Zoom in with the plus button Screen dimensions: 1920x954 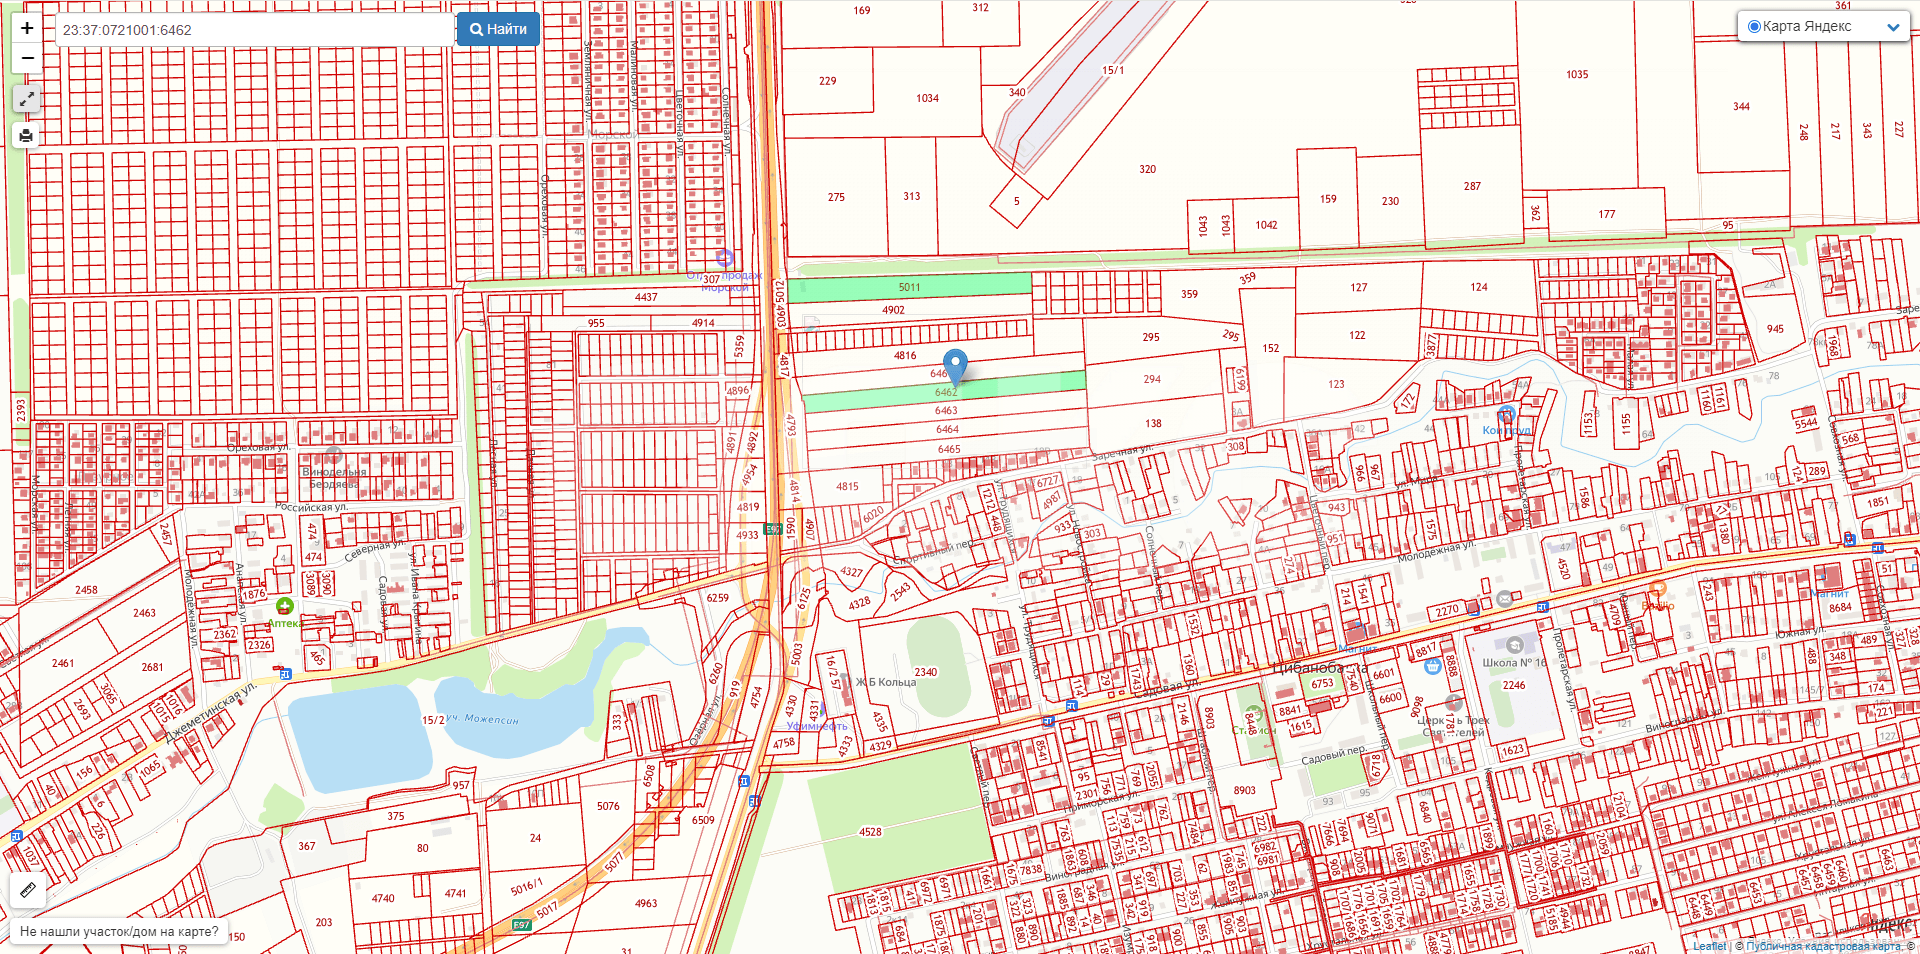[27, 28]
